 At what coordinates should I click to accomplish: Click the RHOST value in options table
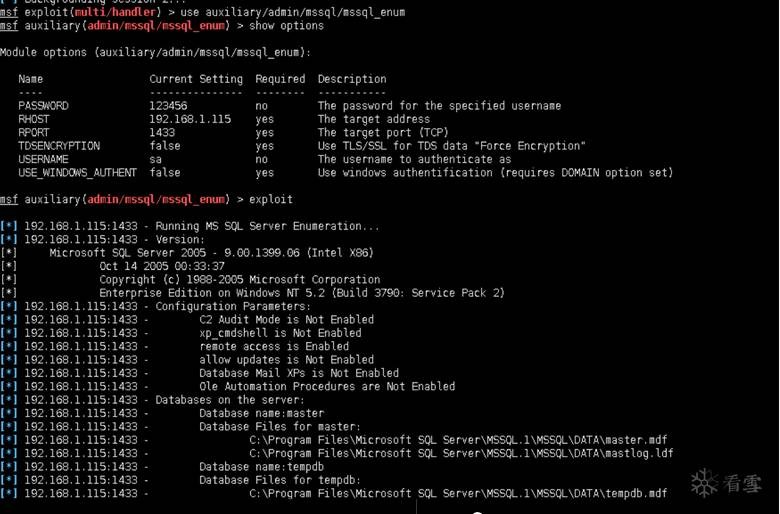click(190, 119)
